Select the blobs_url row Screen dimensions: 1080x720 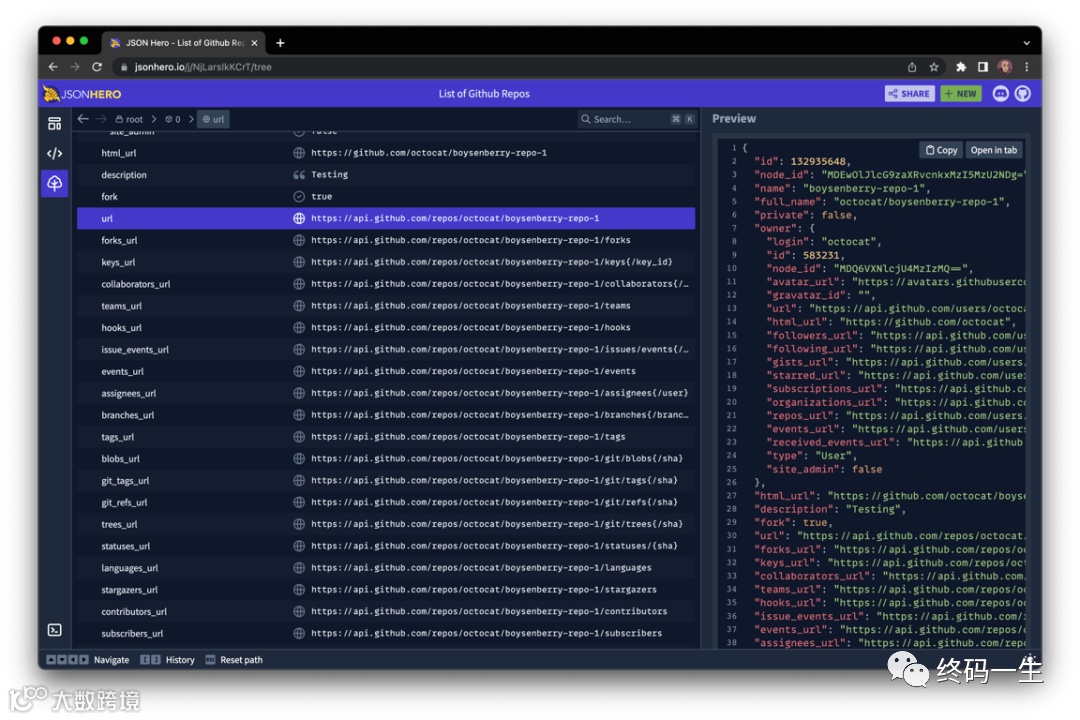tap(386, 459)
